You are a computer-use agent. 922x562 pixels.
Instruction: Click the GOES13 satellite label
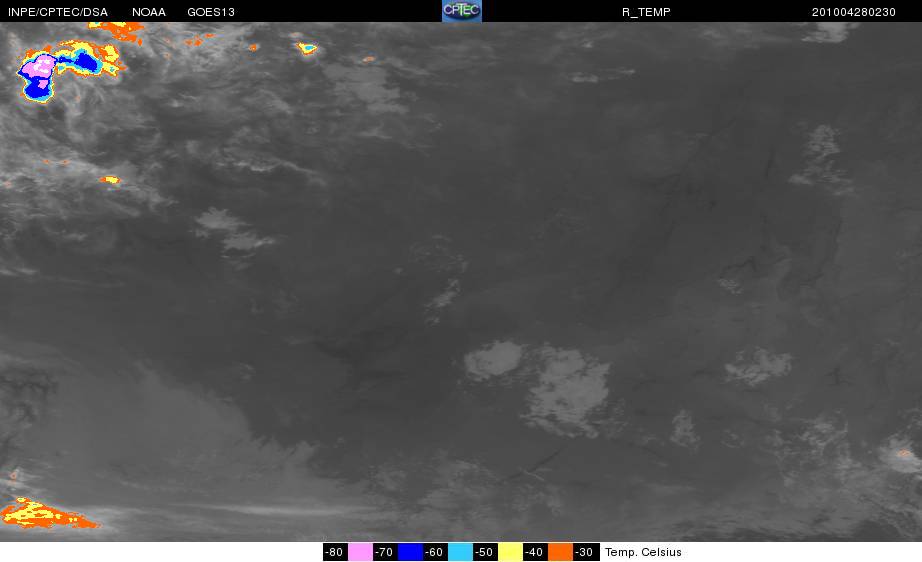tap(211, 12)
